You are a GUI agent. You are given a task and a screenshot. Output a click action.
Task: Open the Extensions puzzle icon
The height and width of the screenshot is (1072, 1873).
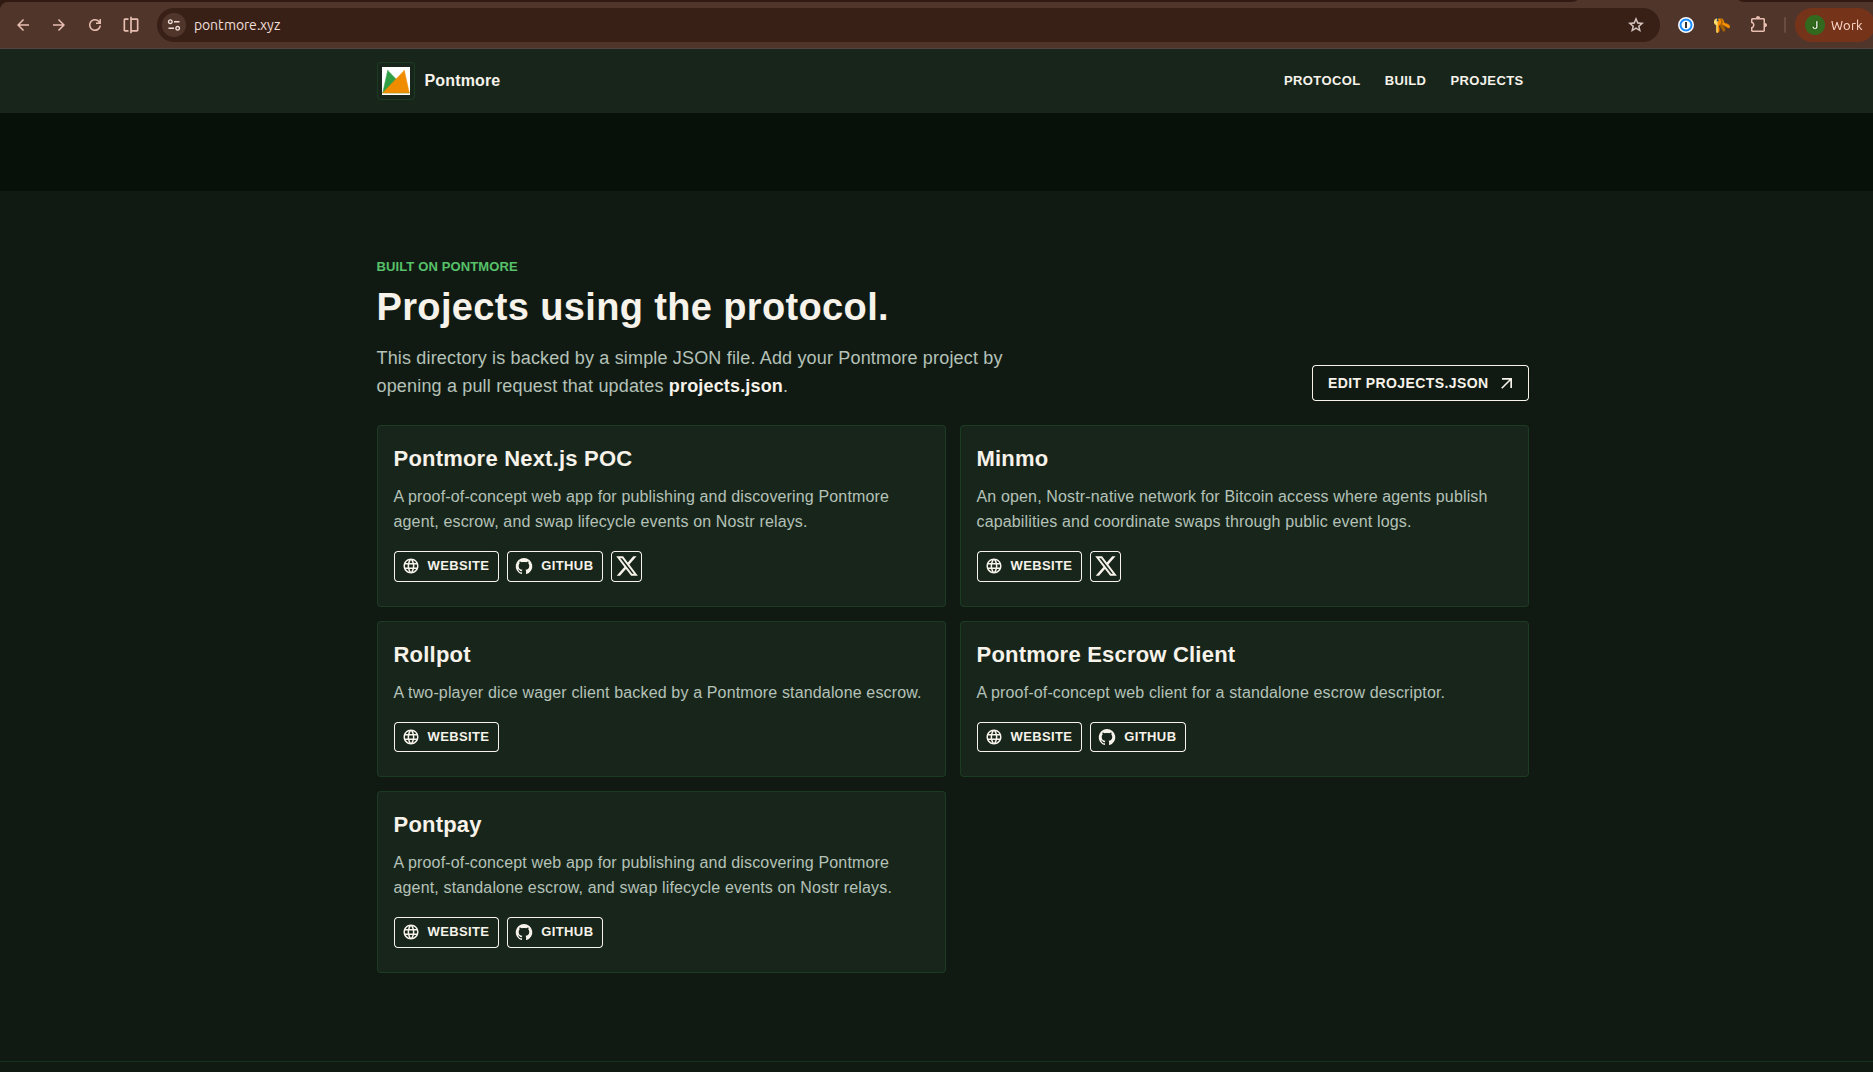point(1758,25)
